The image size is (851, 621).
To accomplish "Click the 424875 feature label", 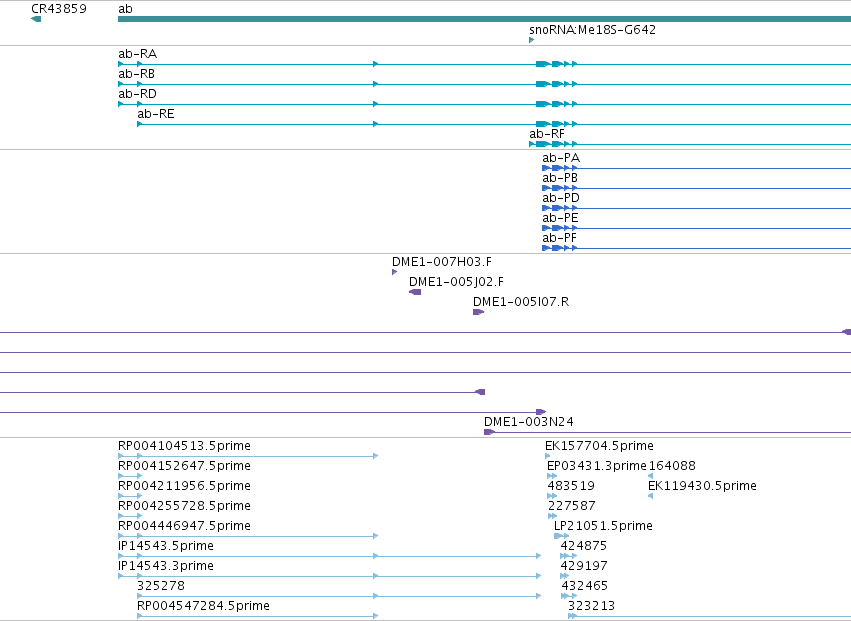I will (x=584, y=547).
